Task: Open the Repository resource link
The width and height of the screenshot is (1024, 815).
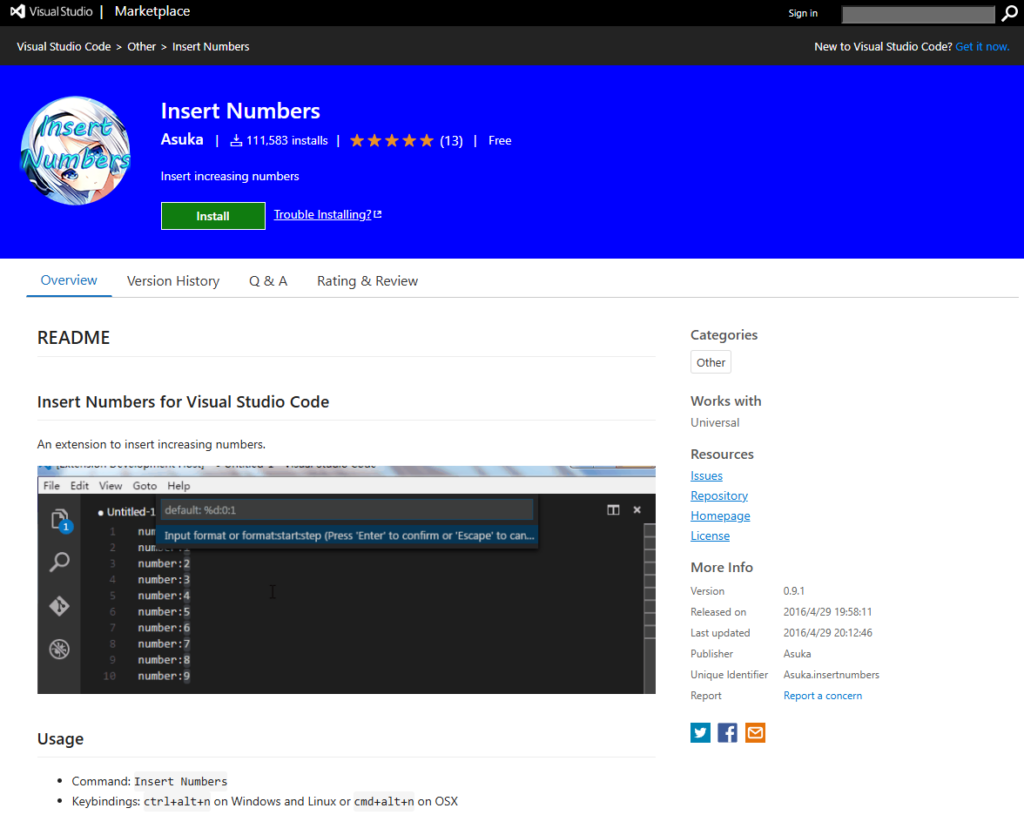Action: click(x=719, y=496)
